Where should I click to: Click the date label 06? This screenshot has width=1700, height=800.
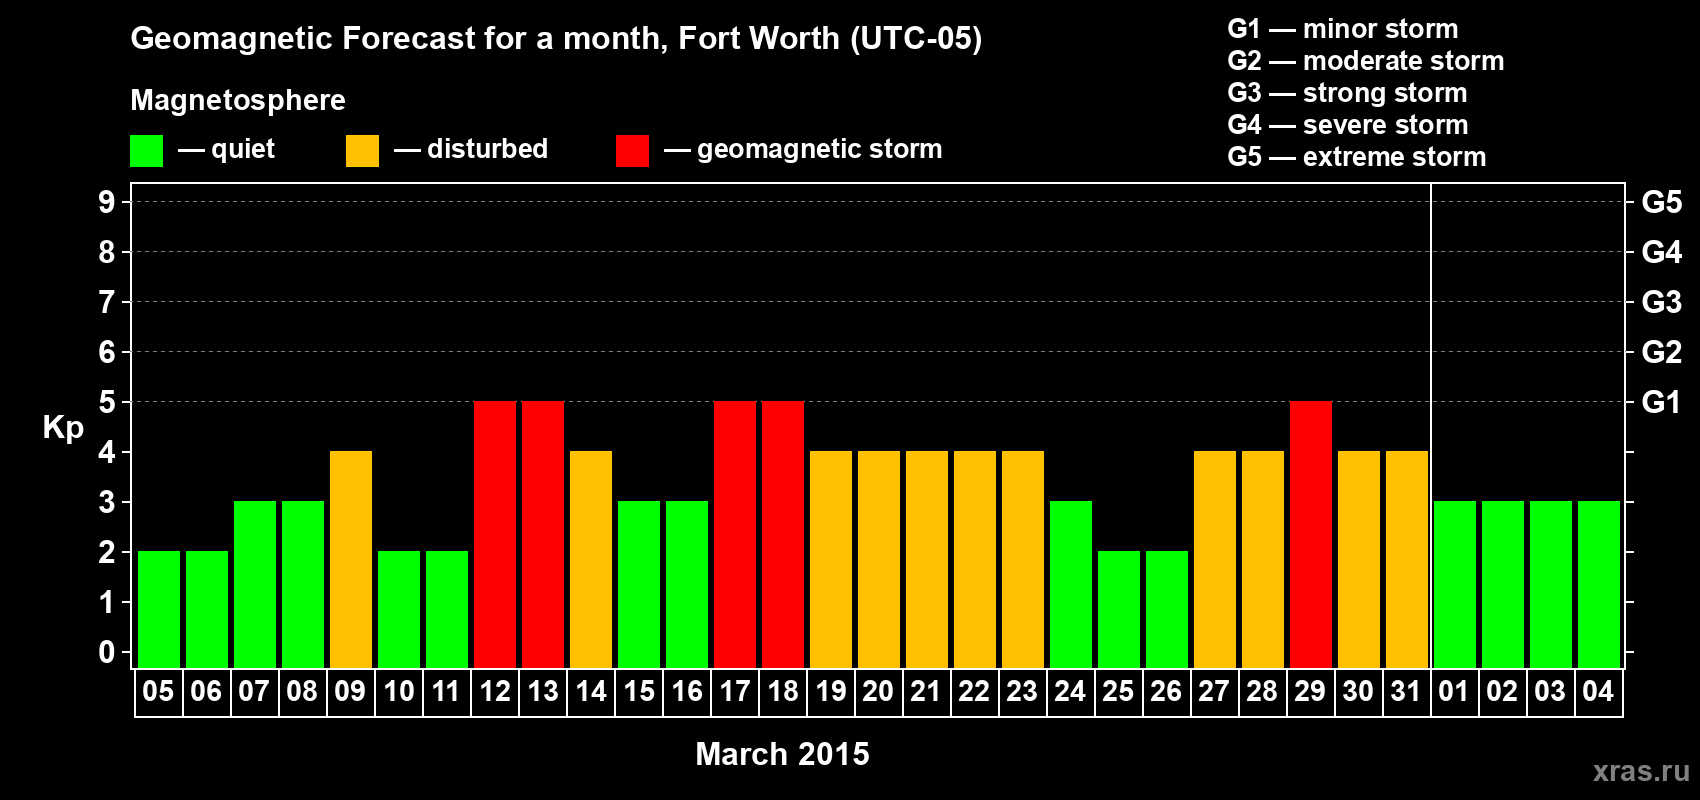tap(206, 692)
